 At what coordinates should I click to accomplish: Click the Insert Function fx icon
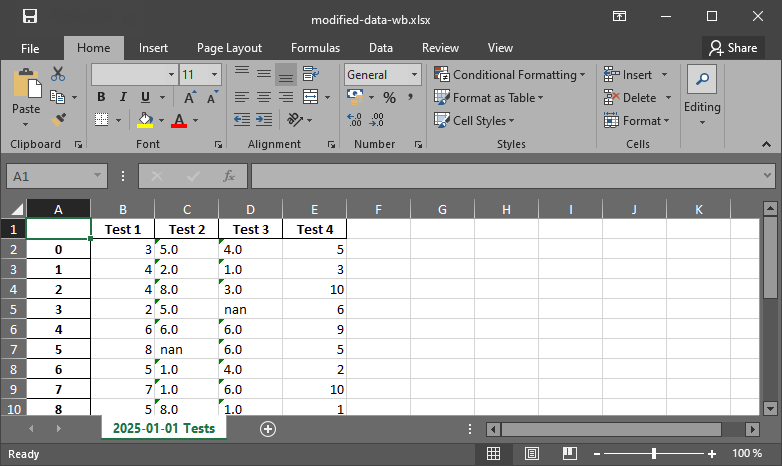coord(229,176)
